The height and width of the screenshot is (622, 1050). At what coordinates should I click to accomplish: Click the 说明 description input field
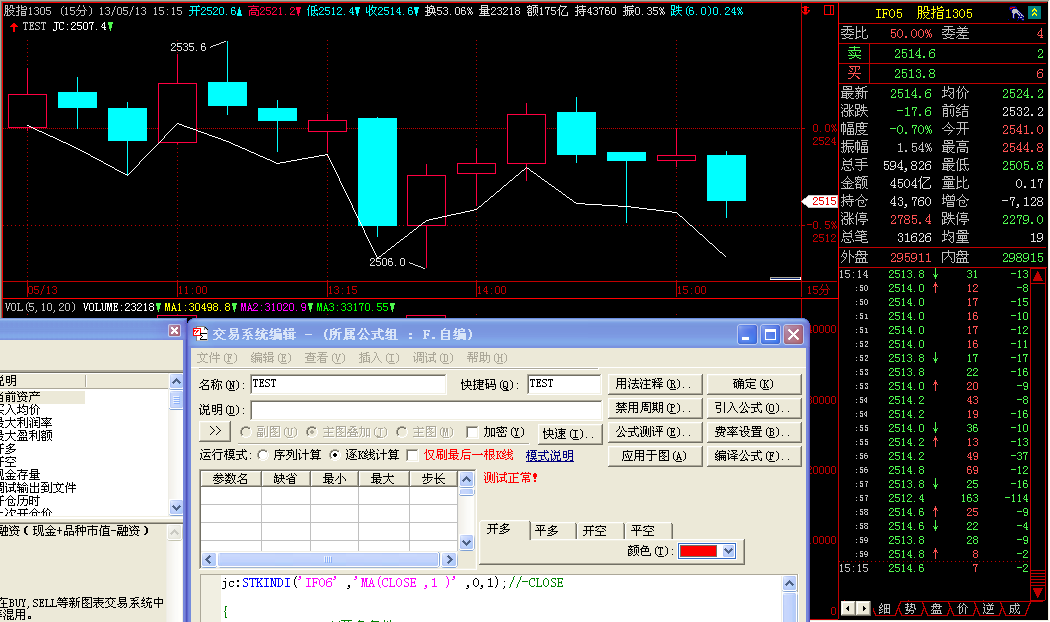(426, 409)
